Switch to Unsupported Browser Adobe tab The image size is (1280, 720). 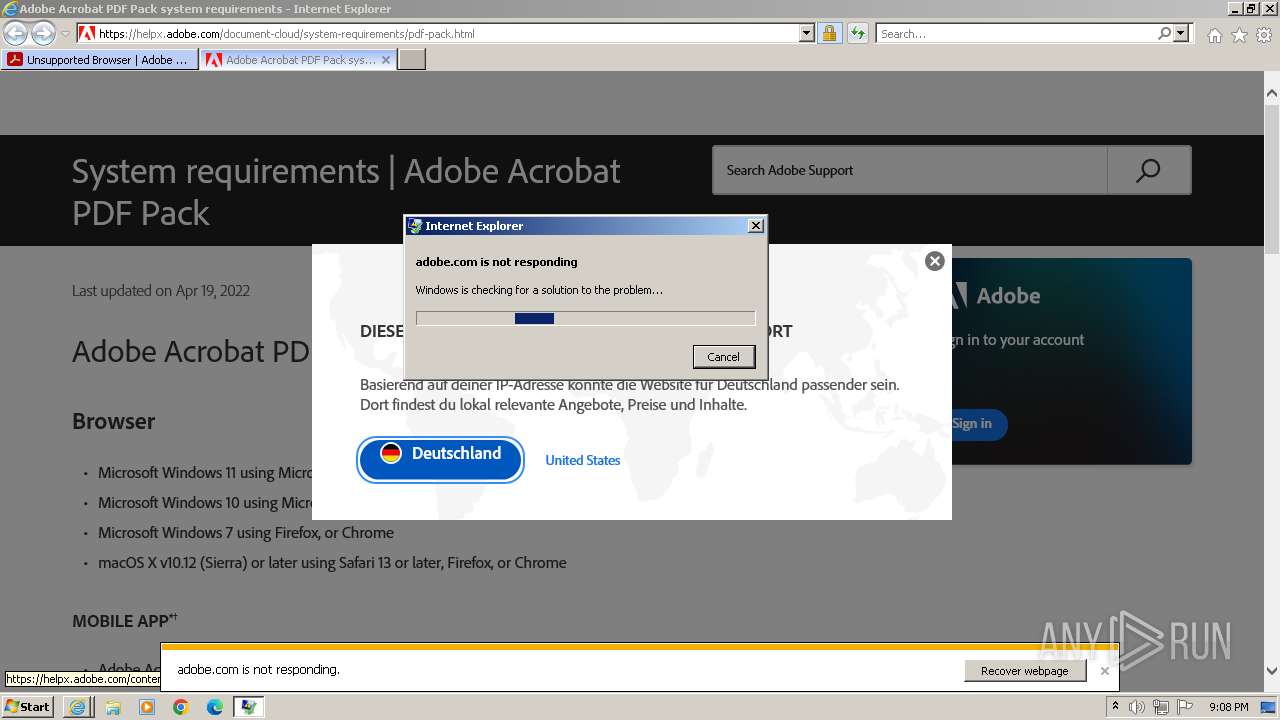pyautogui.click(x=99, y=60)
